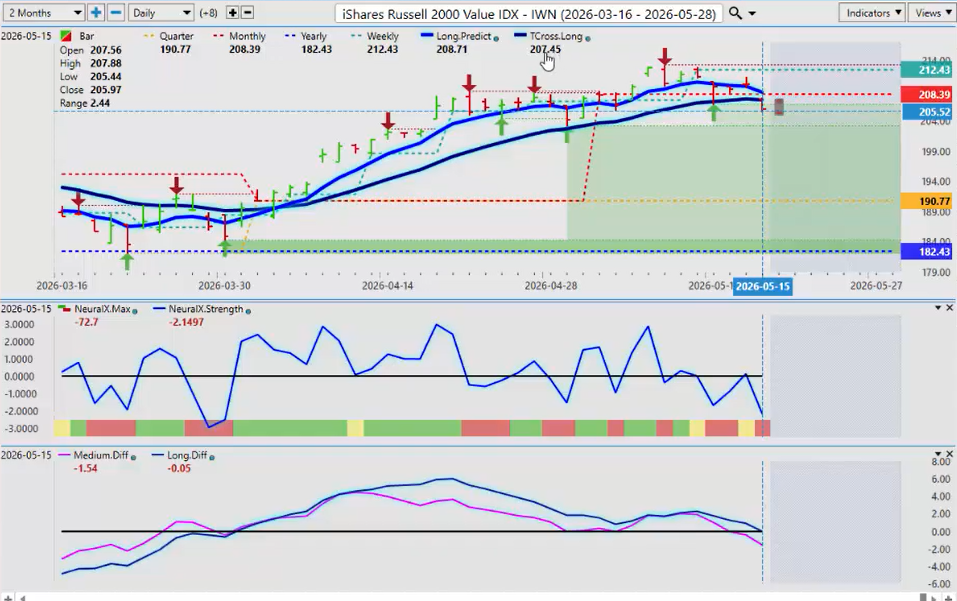
Task: Click the Range 2.44 value
Action: (x=100, y=103)
